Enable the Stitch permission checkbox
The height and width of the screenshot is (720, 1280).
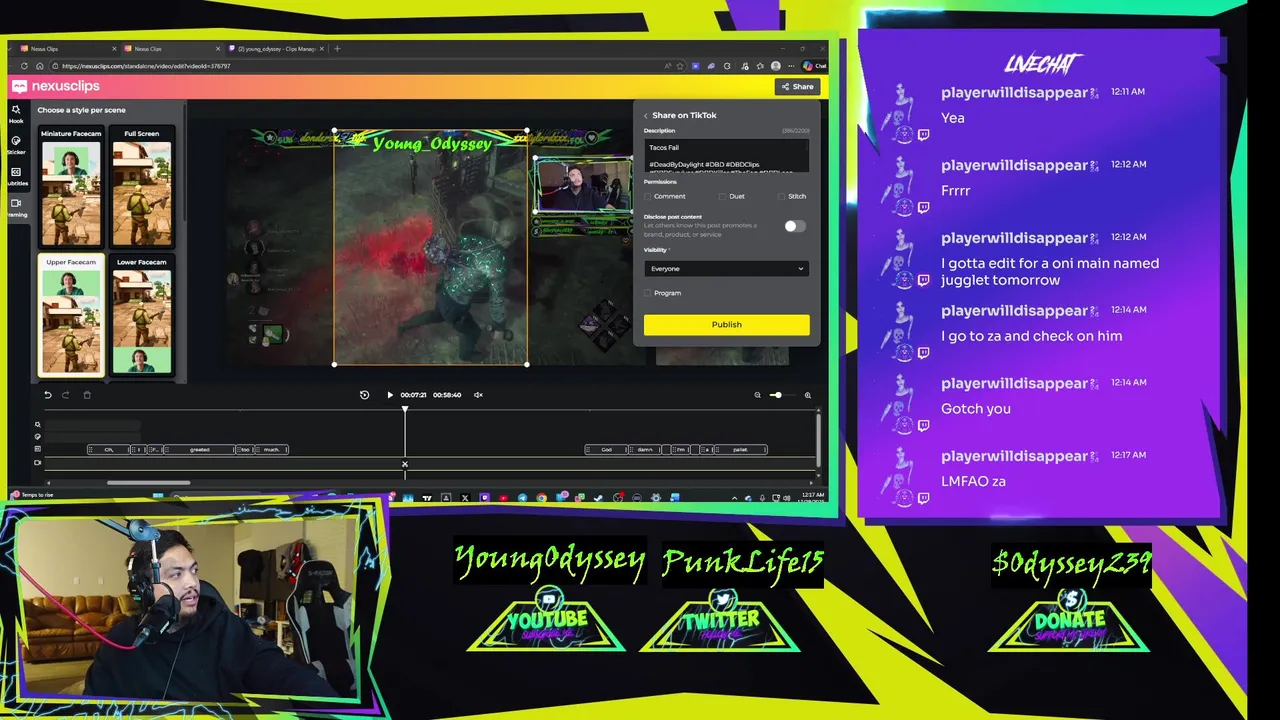click(x=782, y=196)
